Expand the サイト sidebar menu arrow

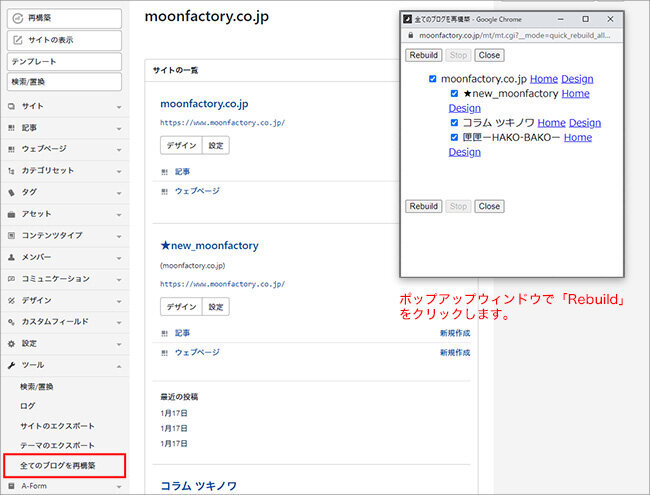[119, 107]
